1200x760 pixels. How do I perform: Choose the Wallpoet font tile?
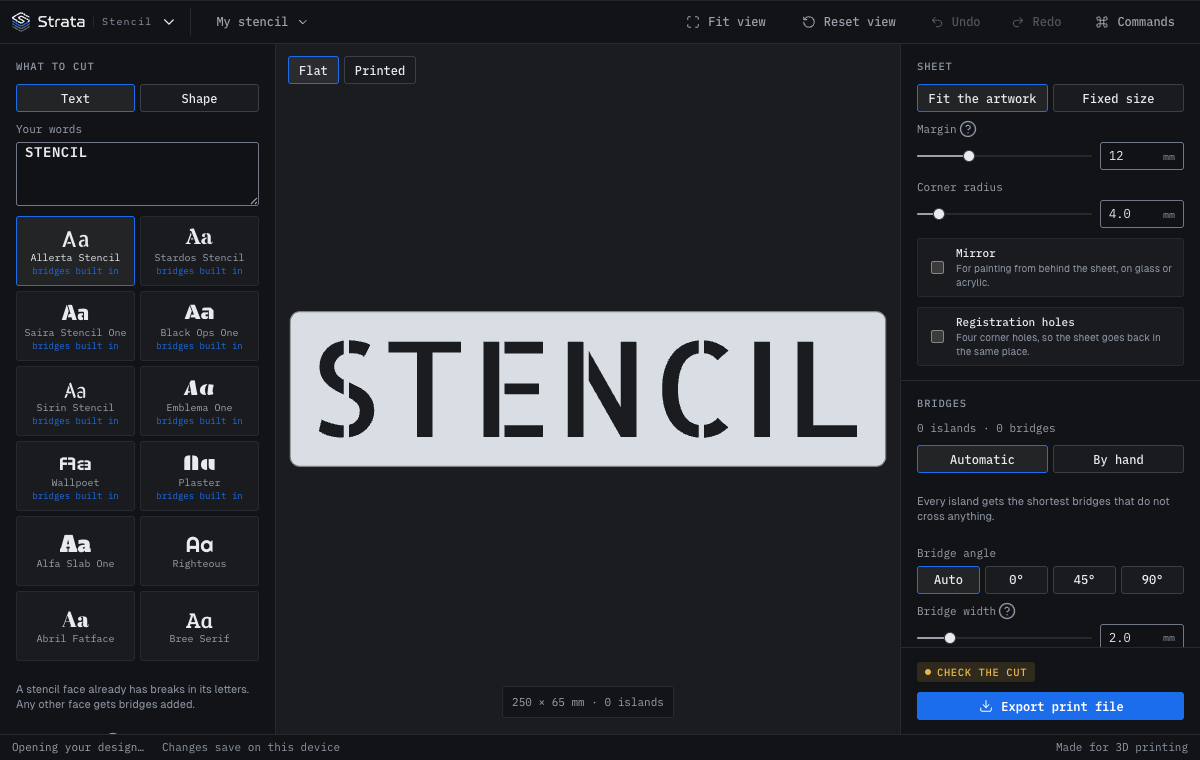coord(75,476)
